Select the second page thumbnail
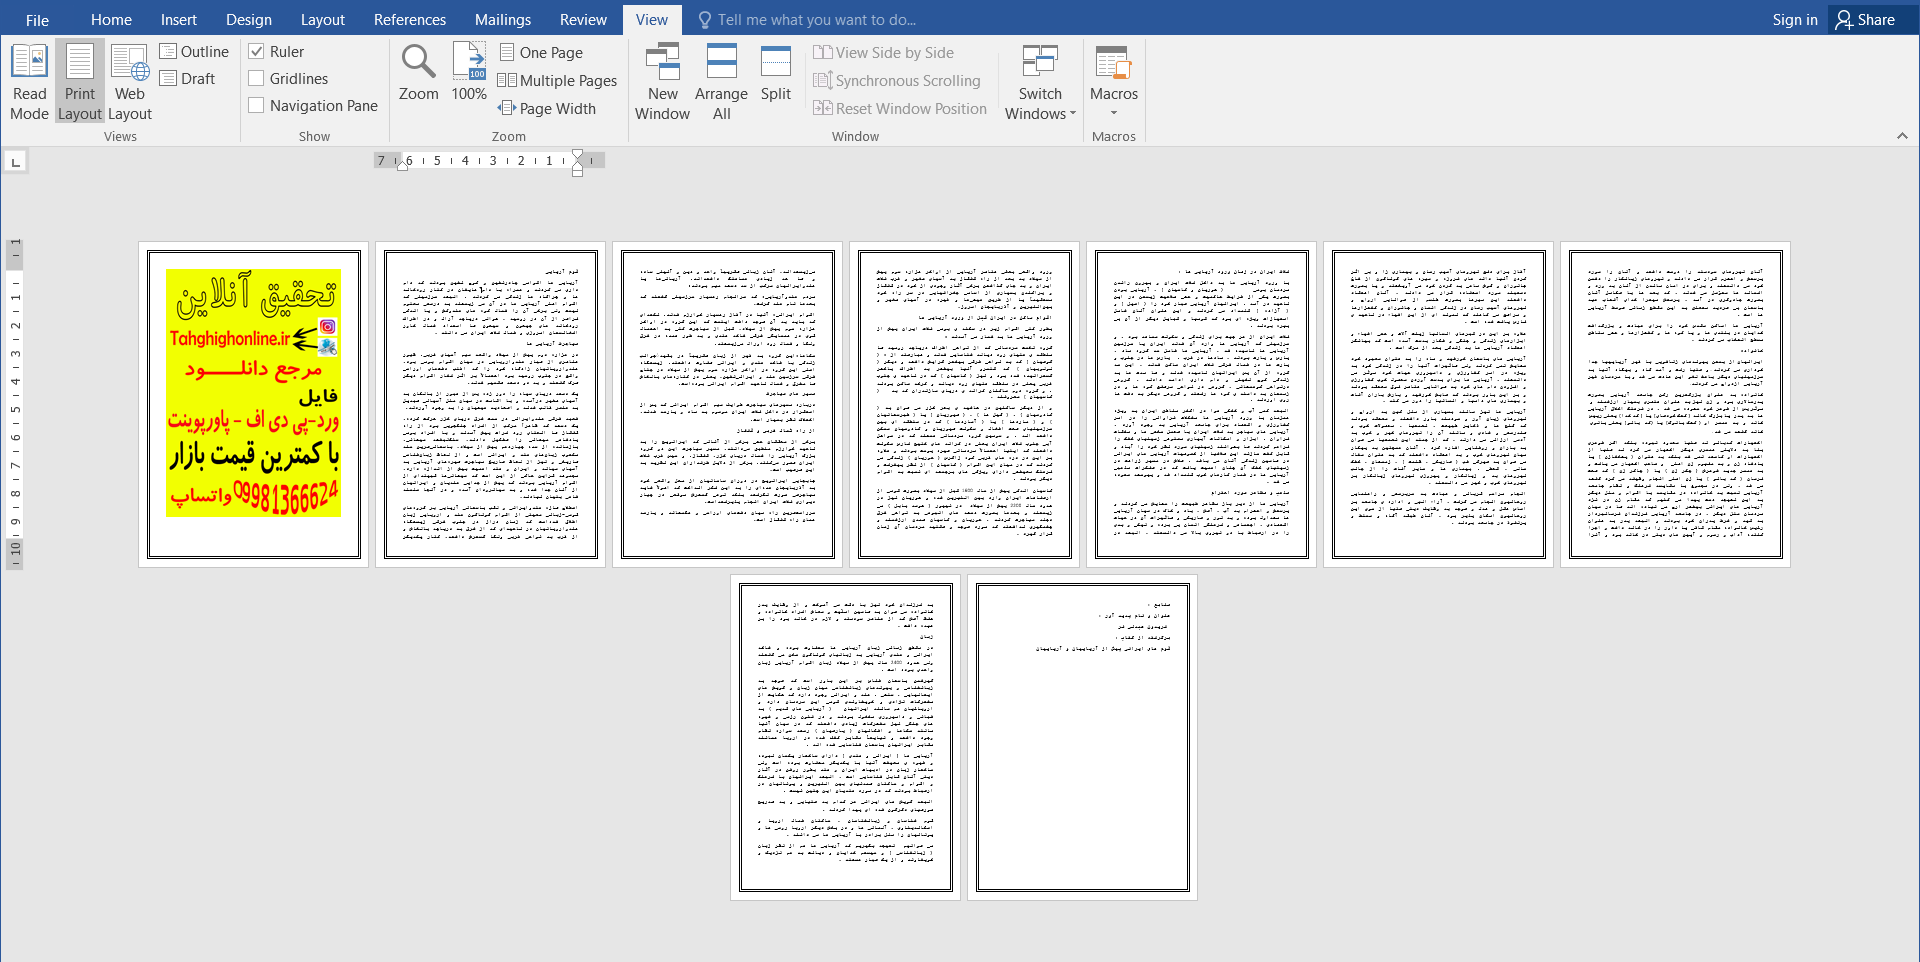This screenshot has height=962, width=1920. pos(491,404)
